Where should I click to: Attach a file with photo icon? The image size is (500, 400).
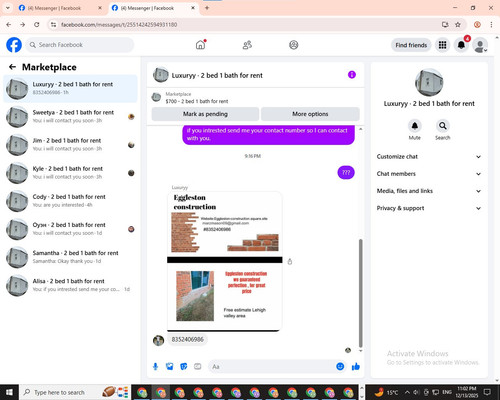point(169,367)
